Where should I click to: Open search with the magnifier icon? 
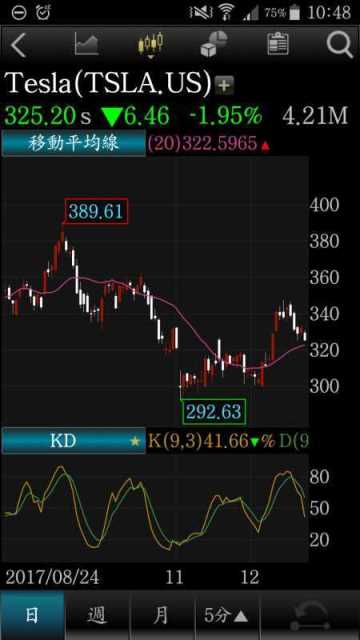(340, 45)
